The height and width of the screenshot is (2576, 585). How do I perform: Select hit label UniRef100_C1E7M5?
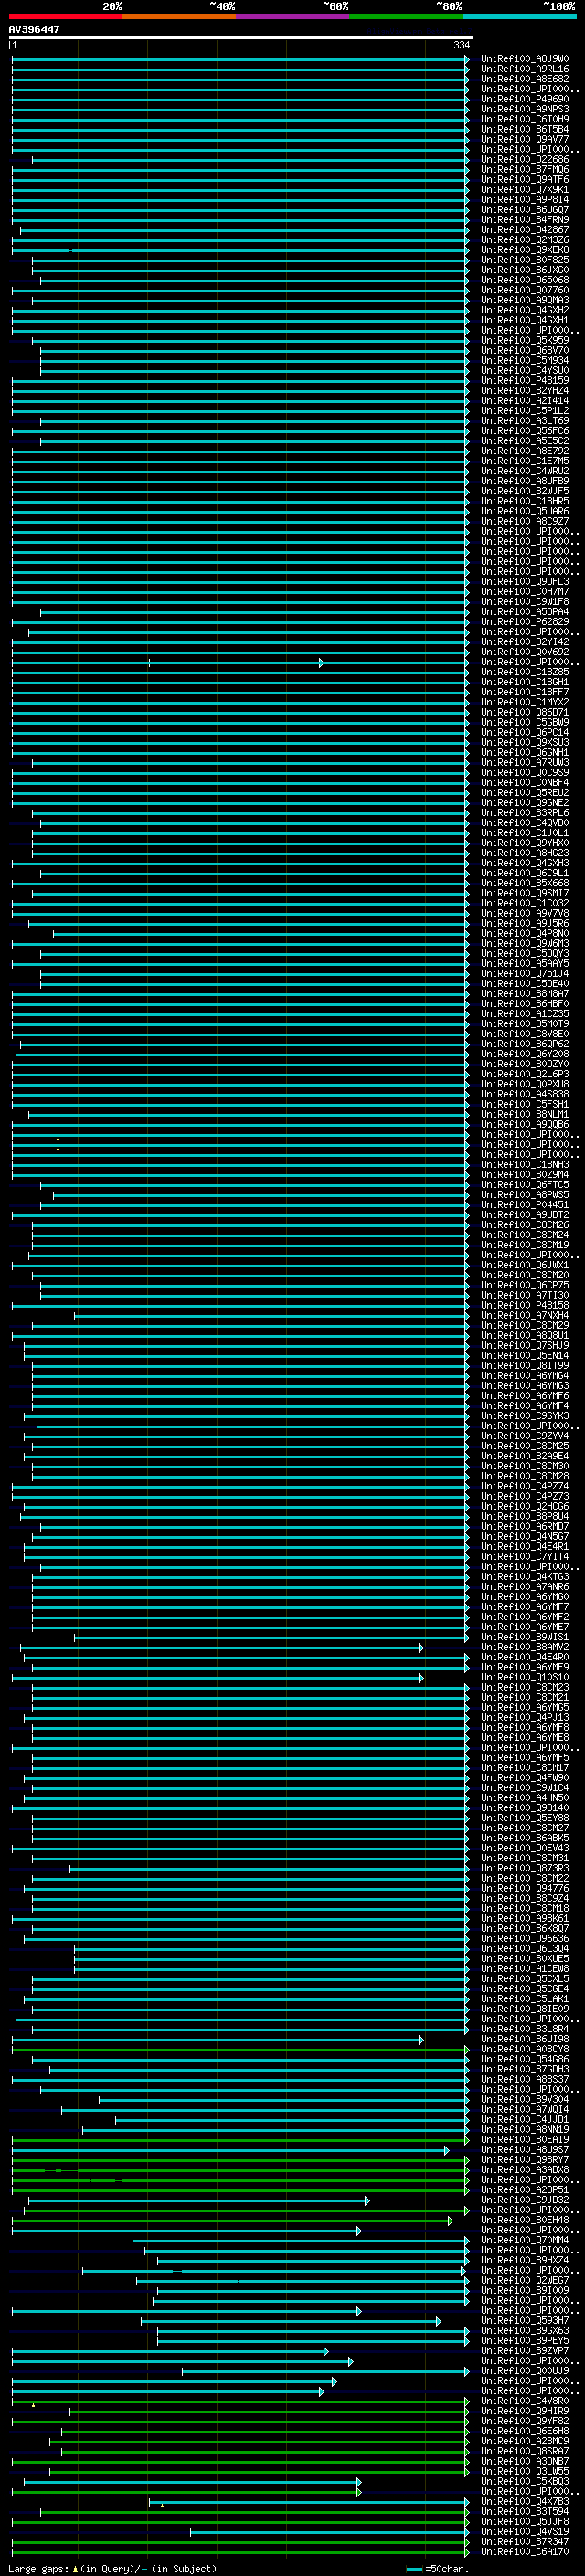point(525,461)
